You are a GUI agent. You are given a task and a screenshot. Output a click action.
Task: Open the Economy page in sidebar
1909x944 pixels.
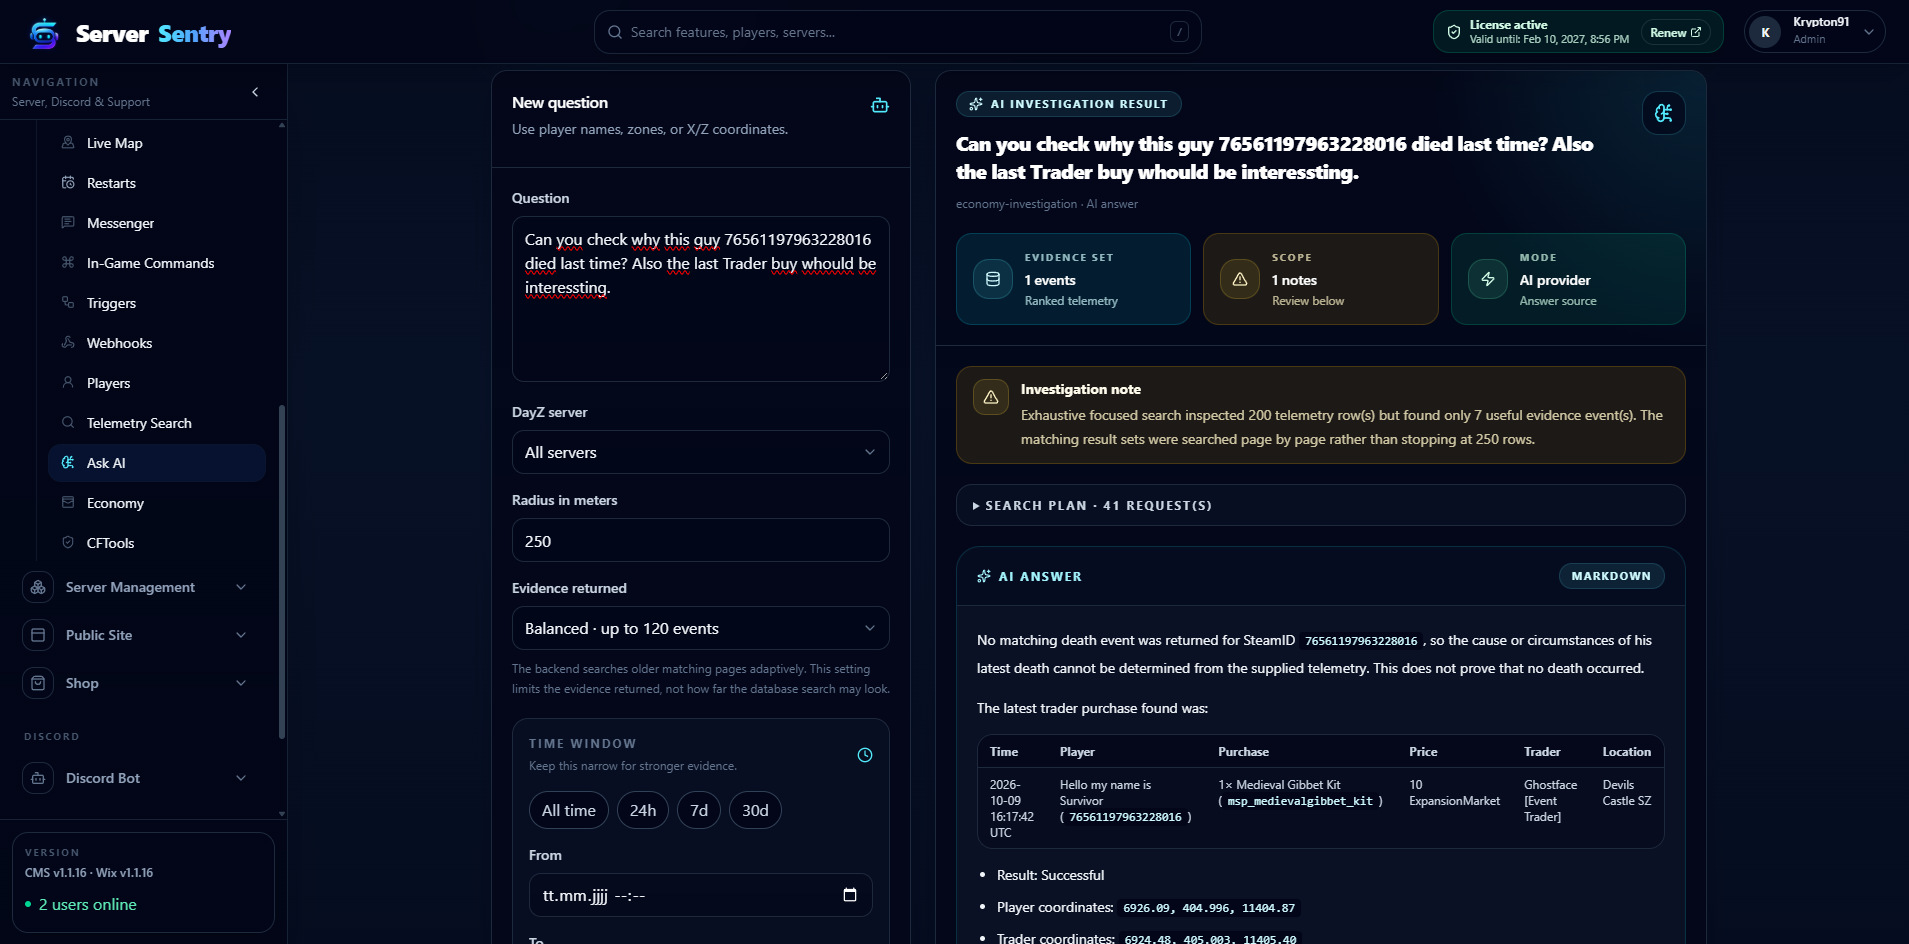(157, 503)
